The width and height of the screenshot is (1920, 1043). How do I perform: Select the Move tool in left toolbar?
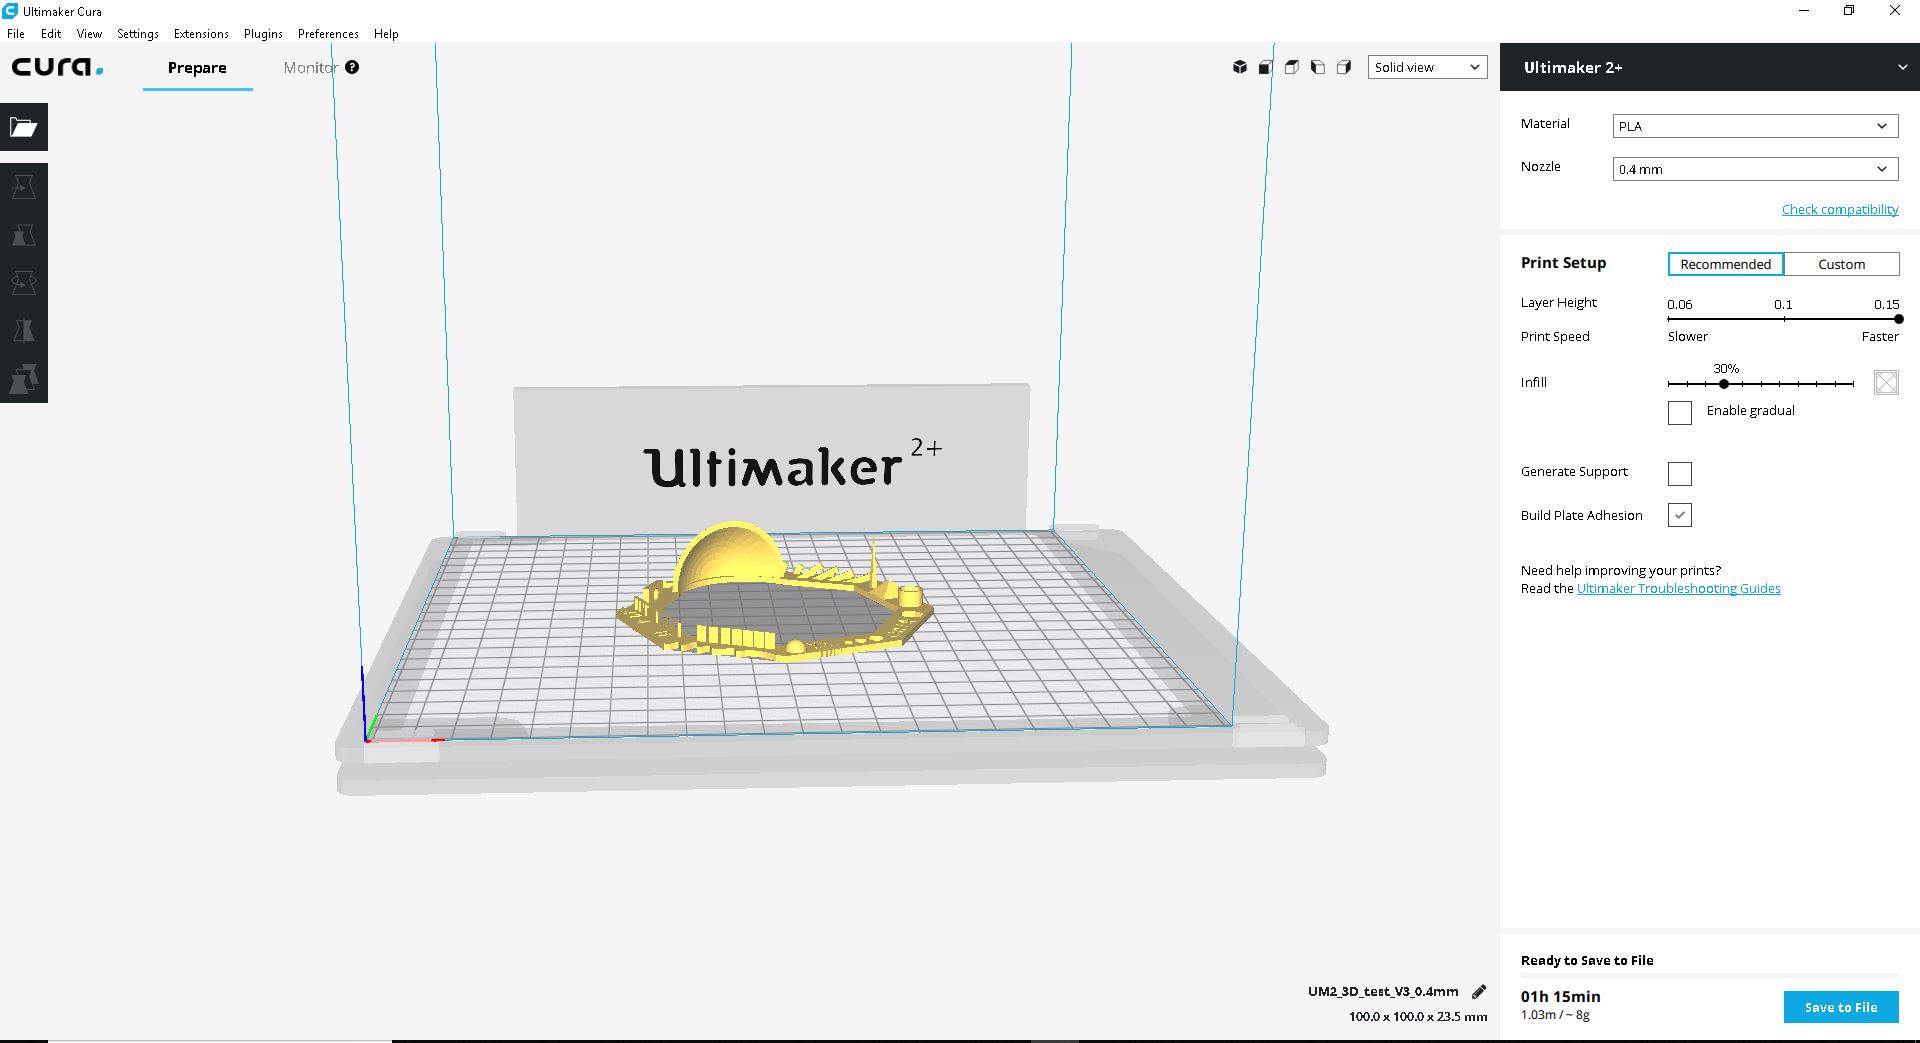click(x=24, y=187)
